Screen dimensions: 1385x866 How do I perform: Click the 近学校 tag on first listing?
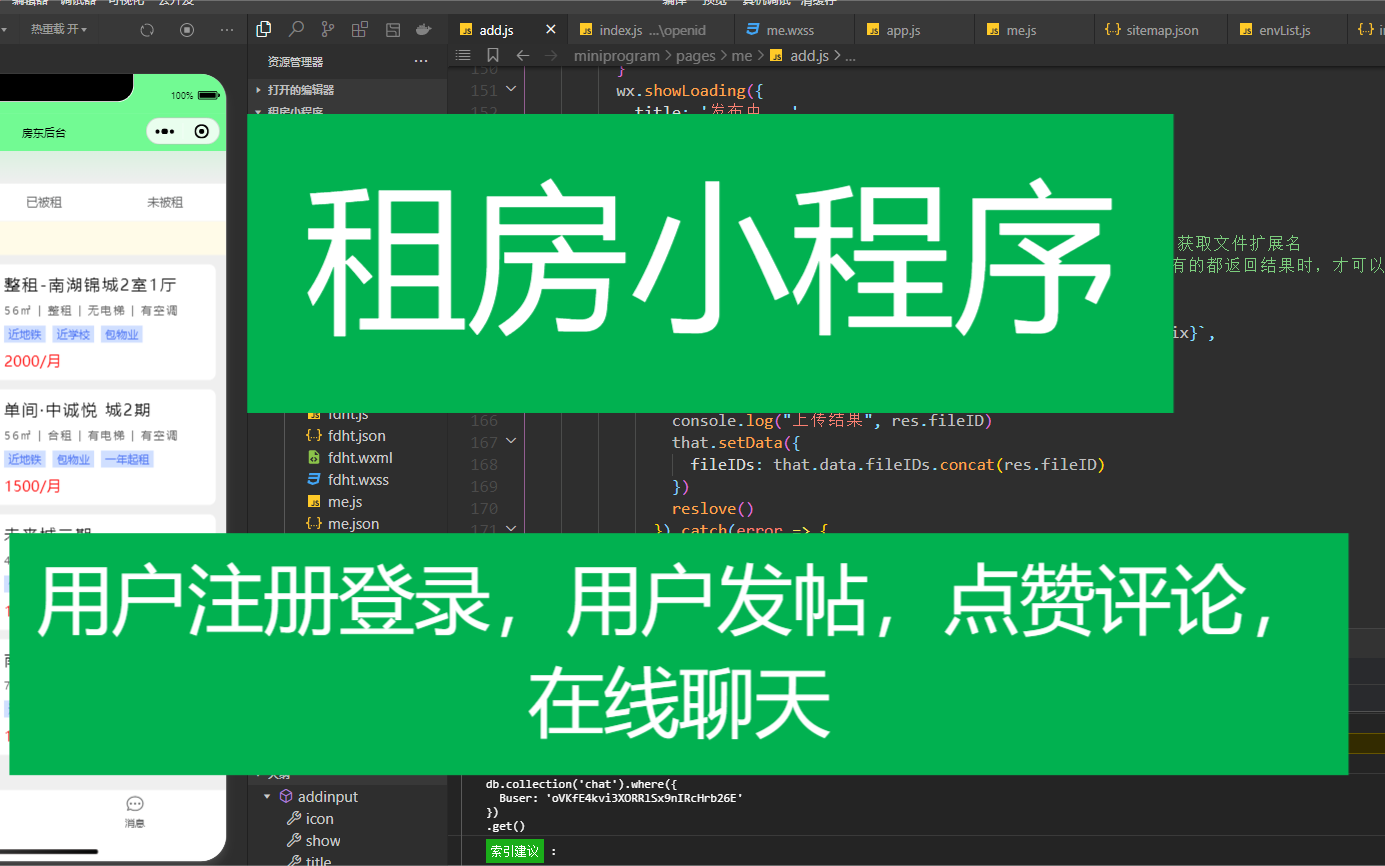[x=73, y=335]
